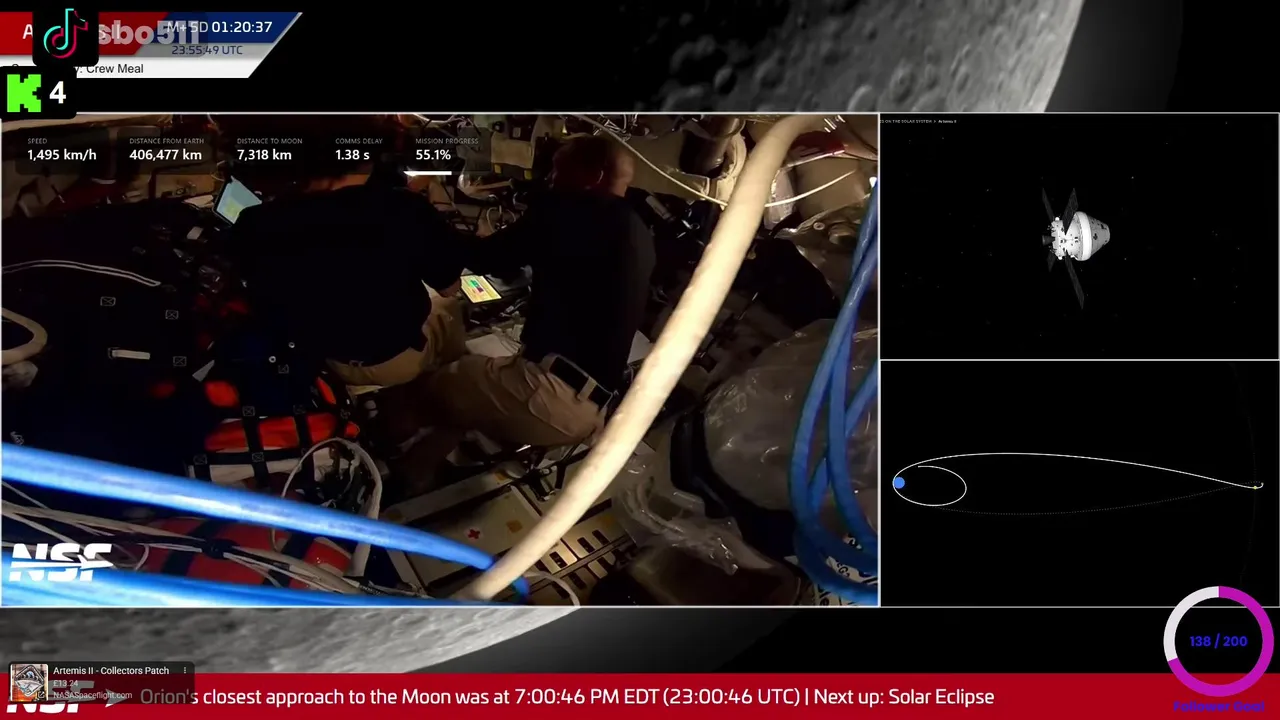
Task: Click the Comms Delay 1.38 s value
Action: tap(352, 155)
